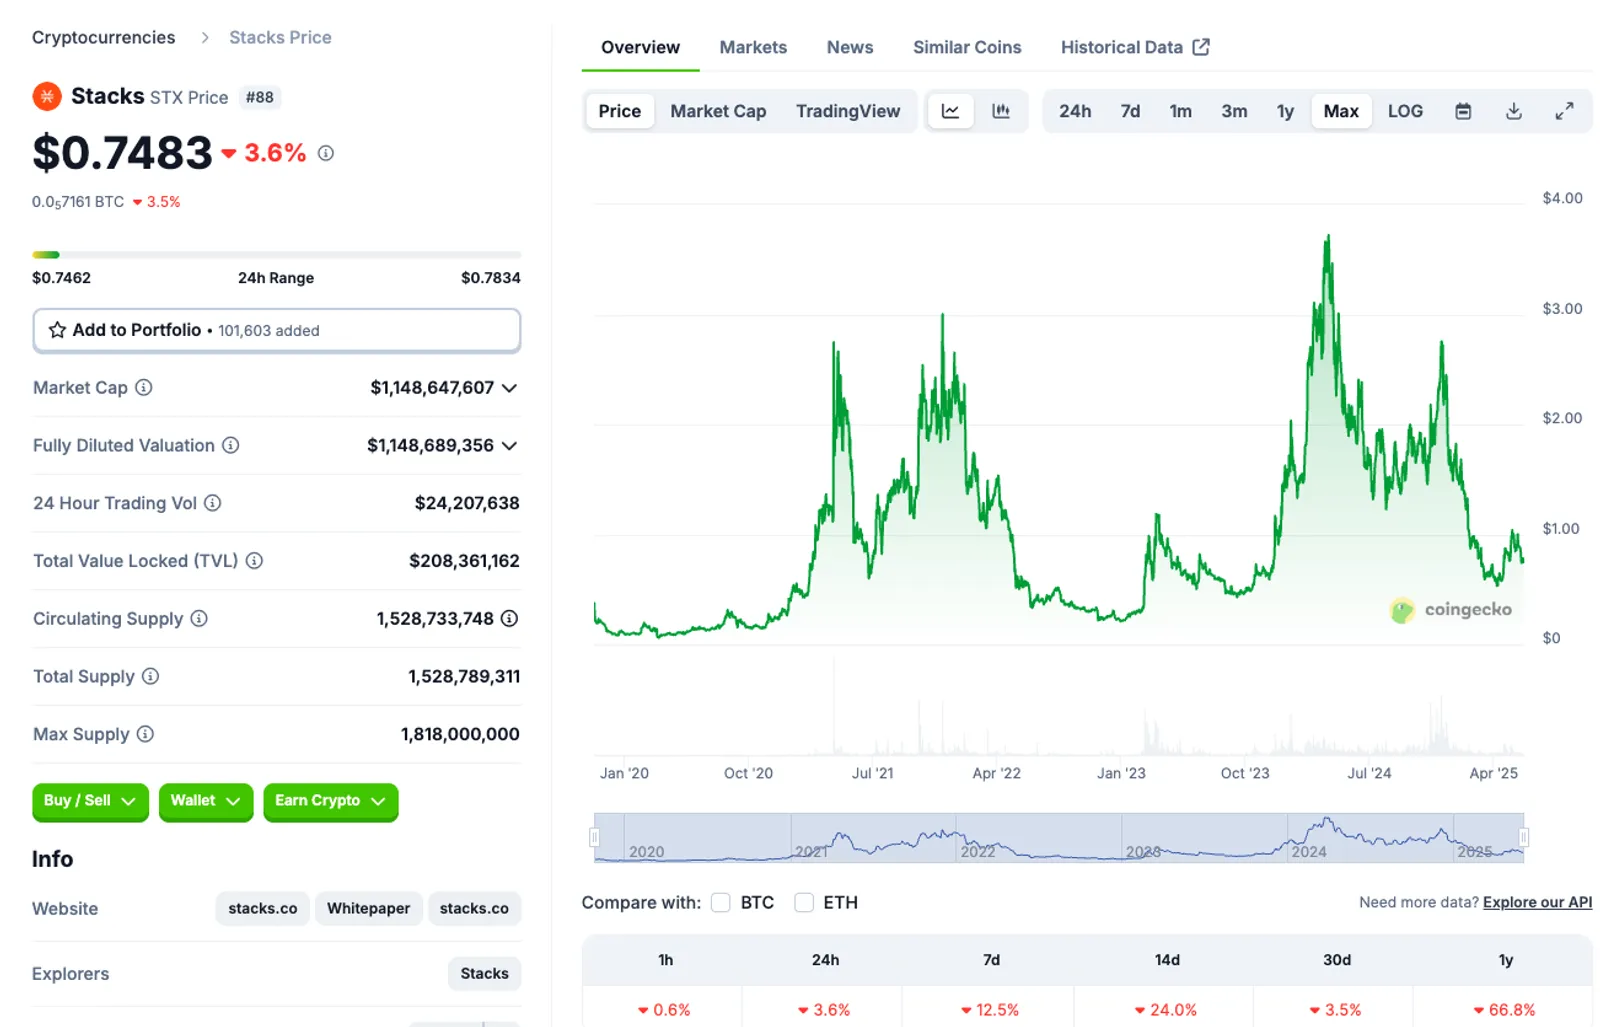The image size is (1600, 1027).
Task: Open last stacks.co website link
Action: tap(474, 908)
